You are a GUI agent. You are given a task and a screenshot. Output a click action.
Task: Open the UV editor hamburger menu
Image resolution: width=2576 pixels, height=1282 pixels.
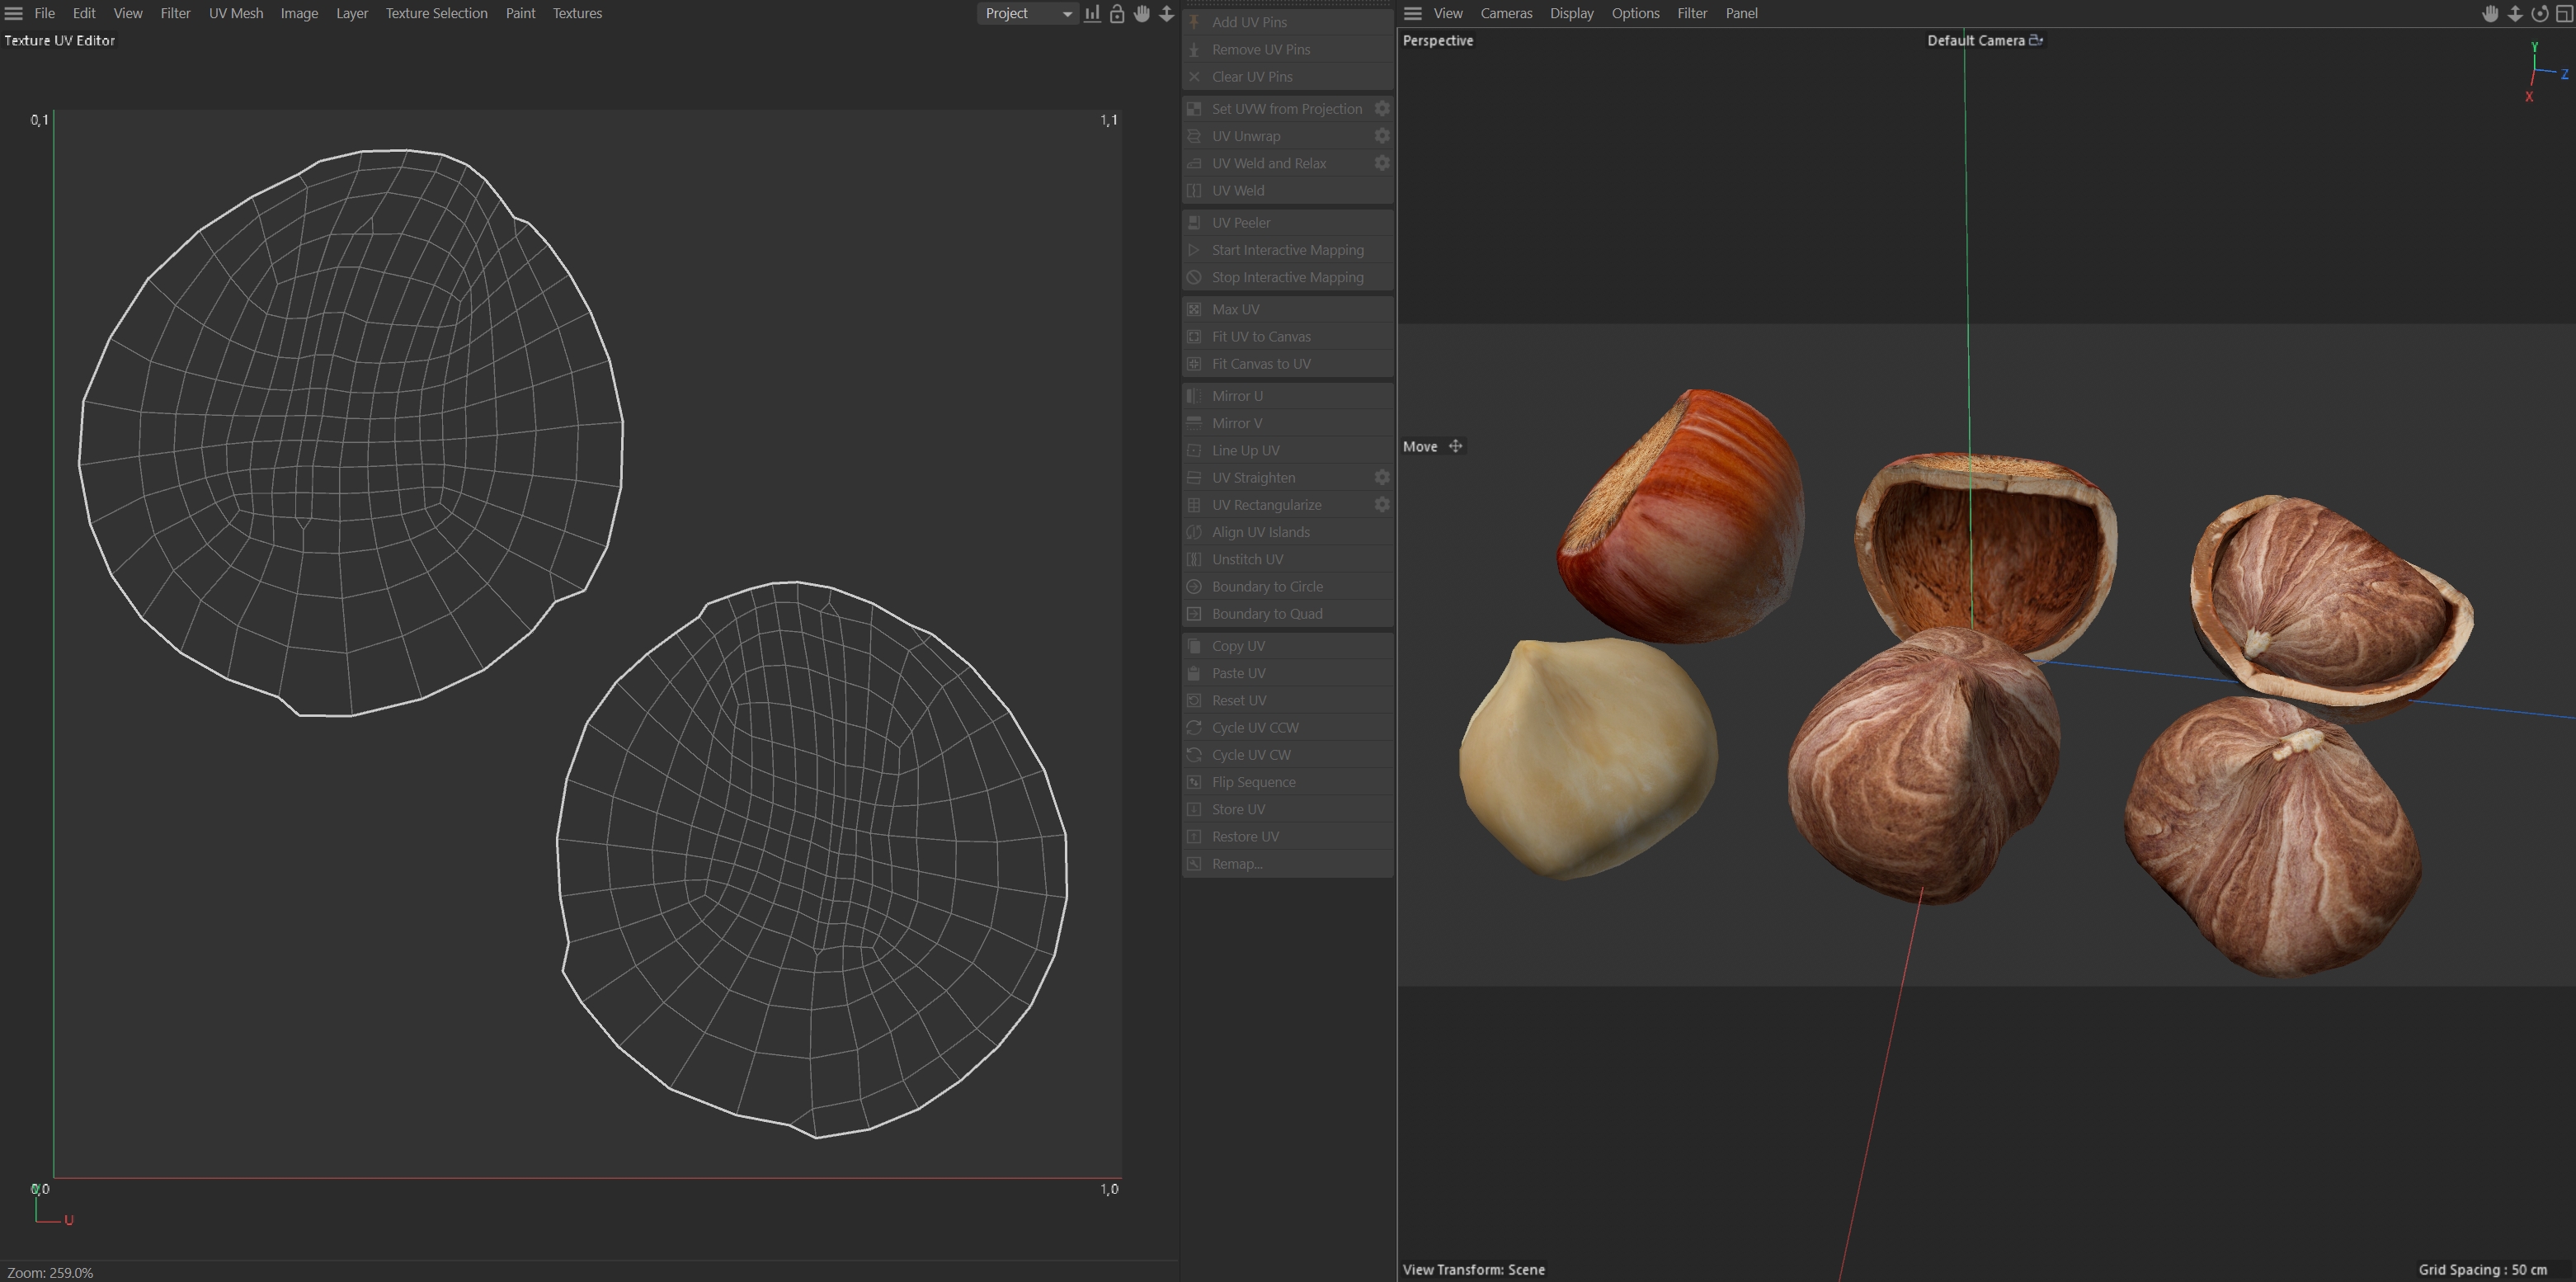pos(14,14)
